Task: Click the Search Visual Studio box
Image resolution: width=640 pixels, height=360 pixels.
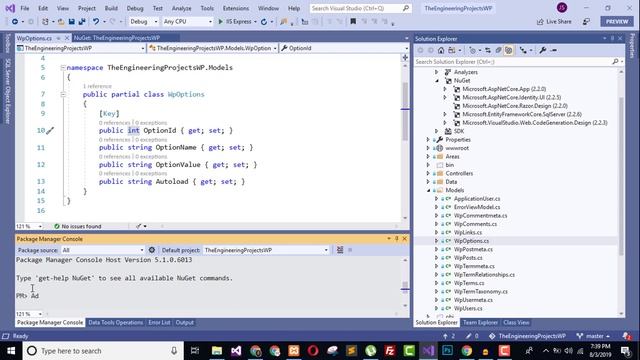Action: coord(360,8)
